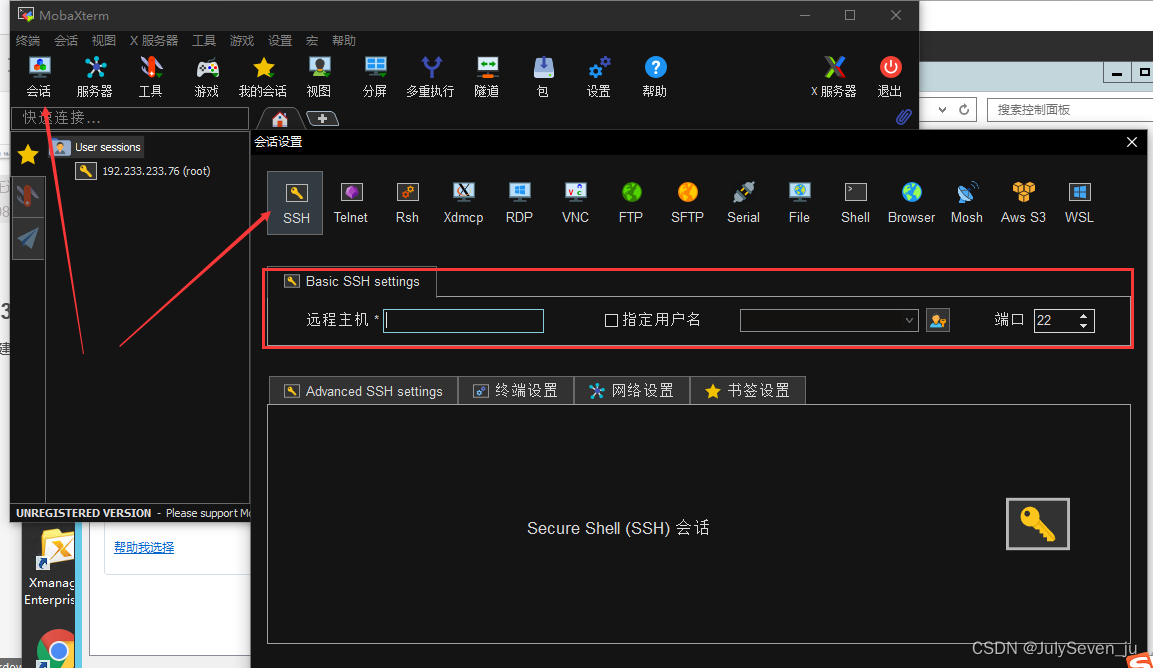The image size is (1153, 668).
Task: Open the 帮助 question-mark toolbar icon
Action: 654,77
